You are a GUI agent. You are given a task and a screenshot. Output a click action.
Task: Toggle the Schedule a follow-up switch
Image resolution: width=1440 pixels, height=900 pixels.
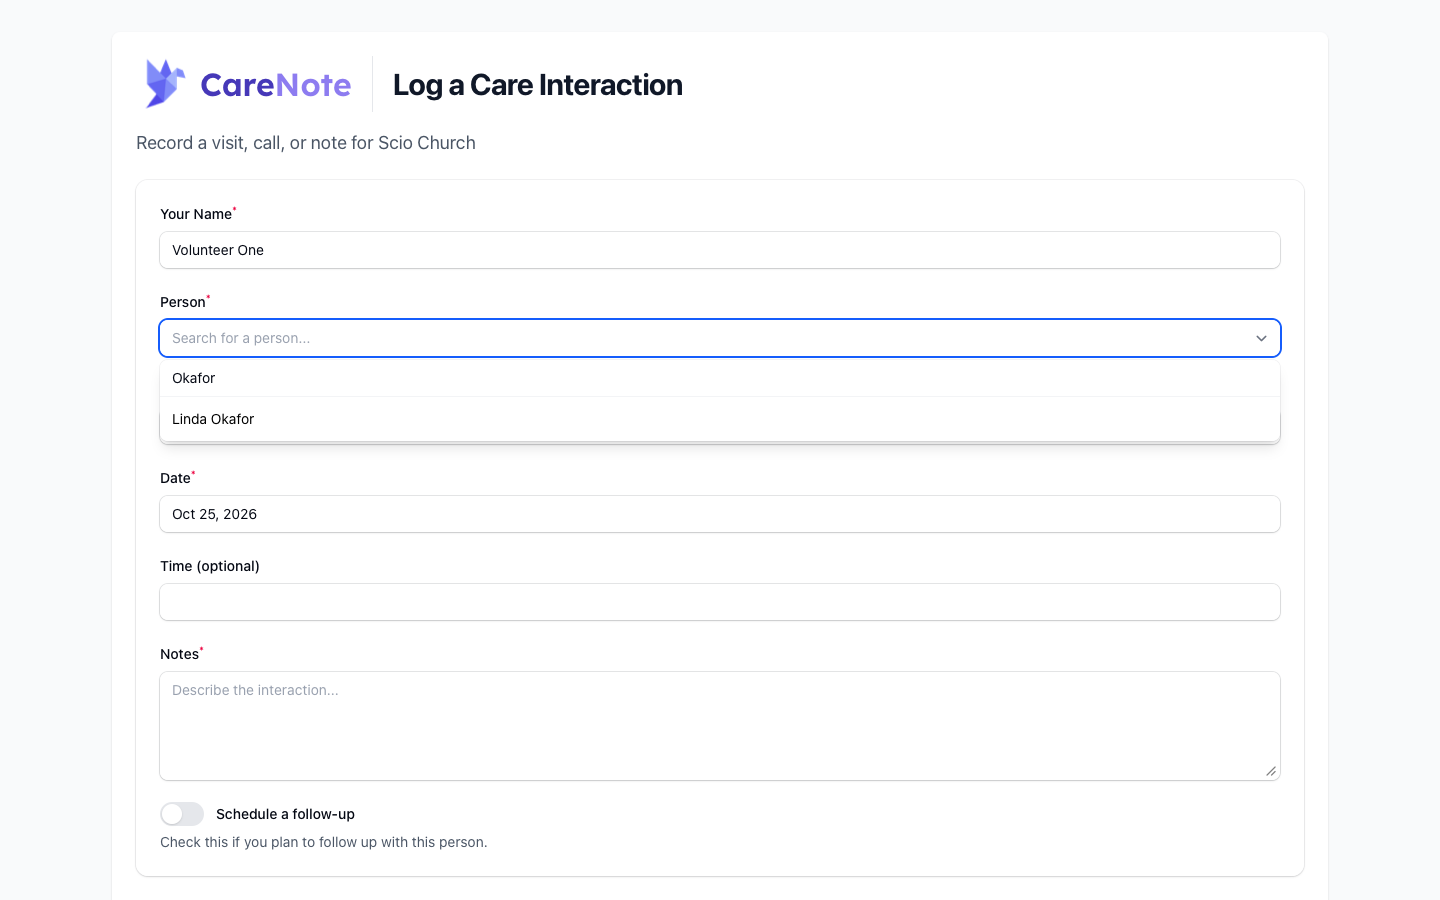182,814
